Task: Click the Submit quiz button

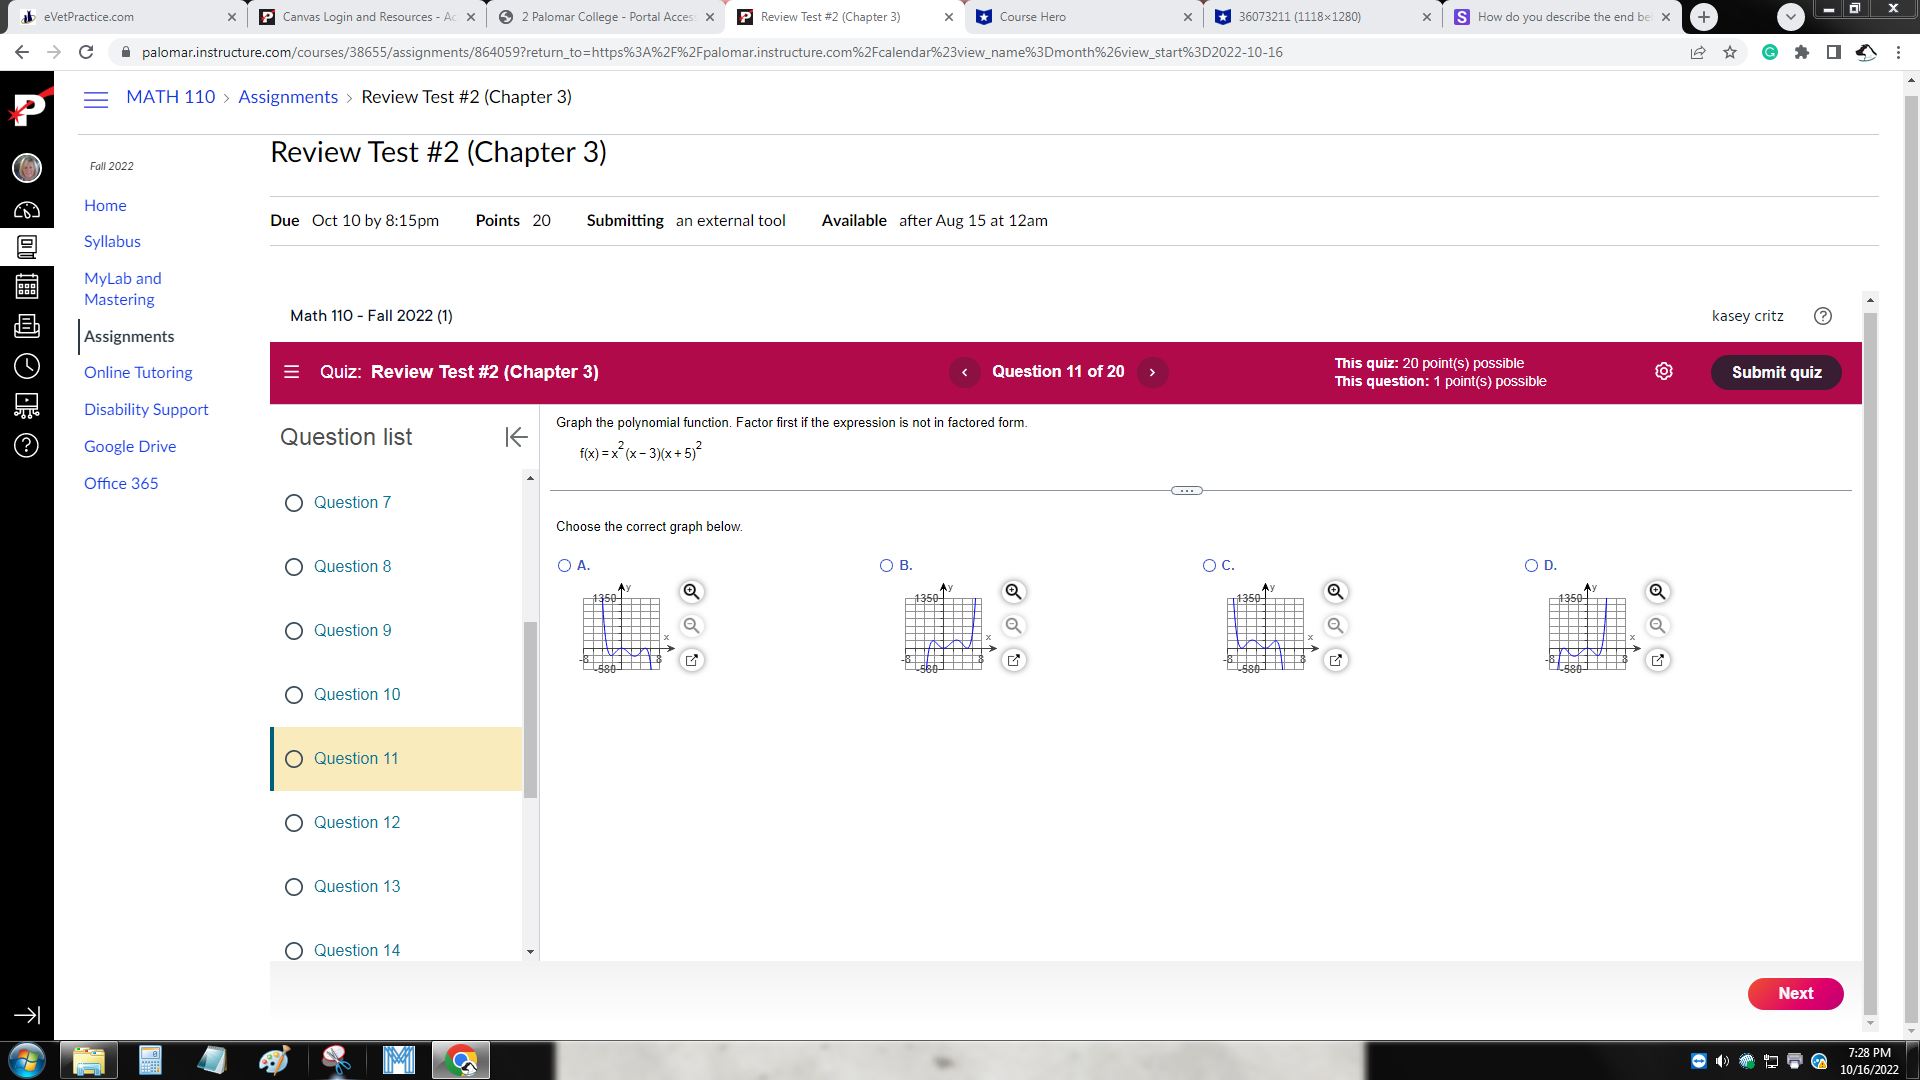Action: click(x=1776, y=372)
